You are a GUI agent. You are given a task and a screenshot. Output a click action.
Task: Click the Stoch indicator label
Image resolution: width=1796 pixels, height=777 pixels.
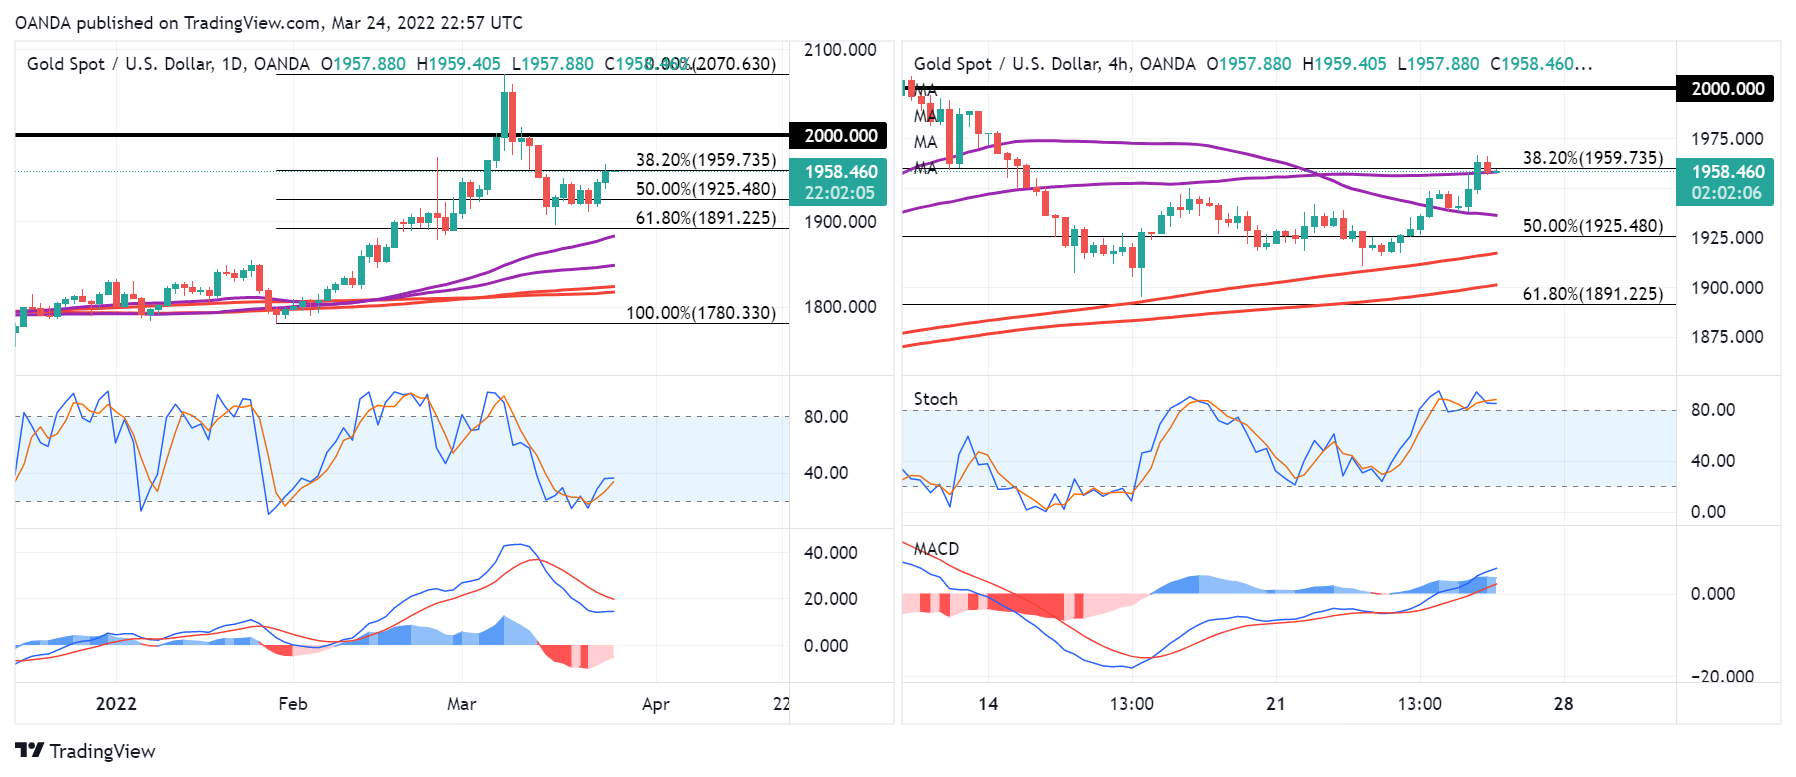pos(936,399)
